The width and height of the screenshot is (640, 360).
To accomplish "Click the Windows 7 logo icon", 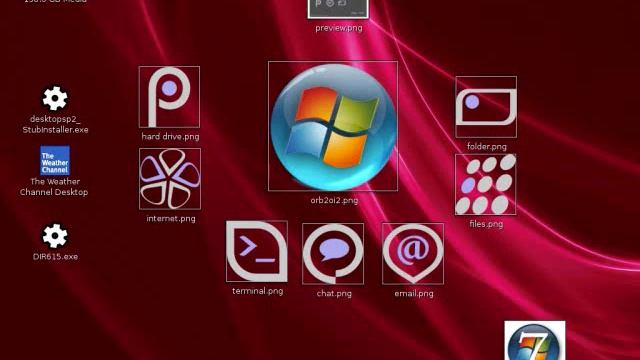I will pyautogui.click(x=535, y=340).
